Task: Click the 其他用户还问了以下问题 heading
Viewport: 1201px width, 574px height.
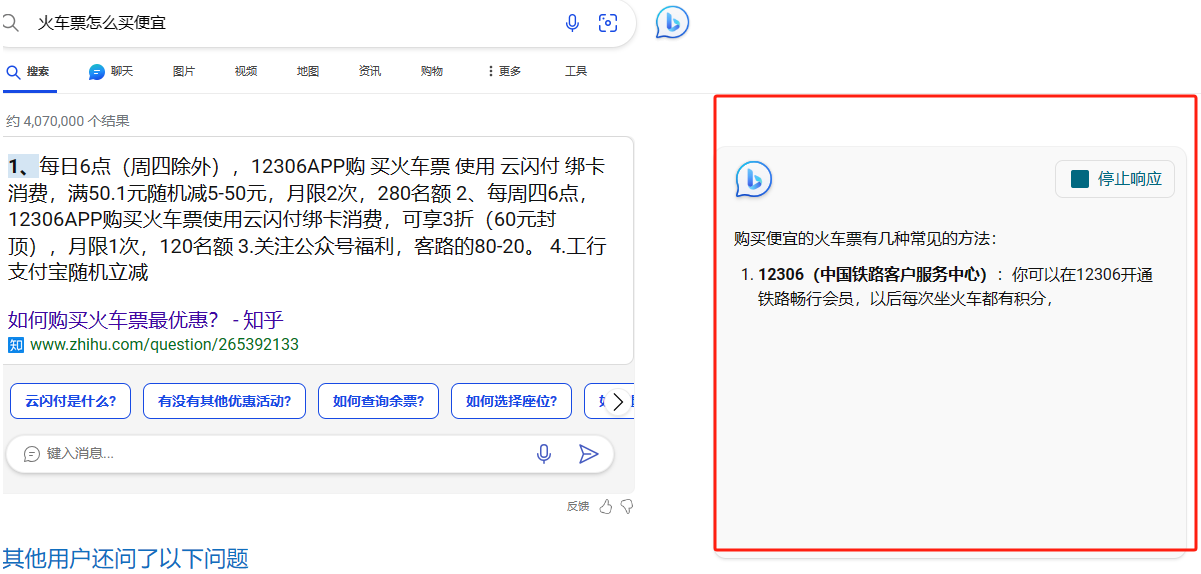Action: coord(125,558)
